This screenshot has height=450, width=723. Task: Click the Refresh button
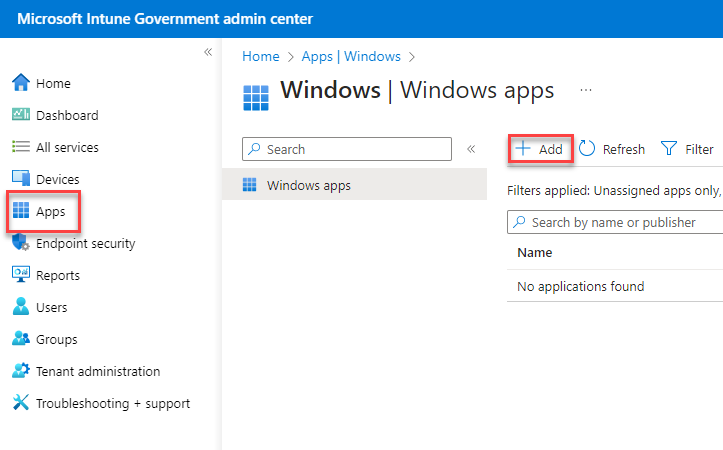pos(612,149)
